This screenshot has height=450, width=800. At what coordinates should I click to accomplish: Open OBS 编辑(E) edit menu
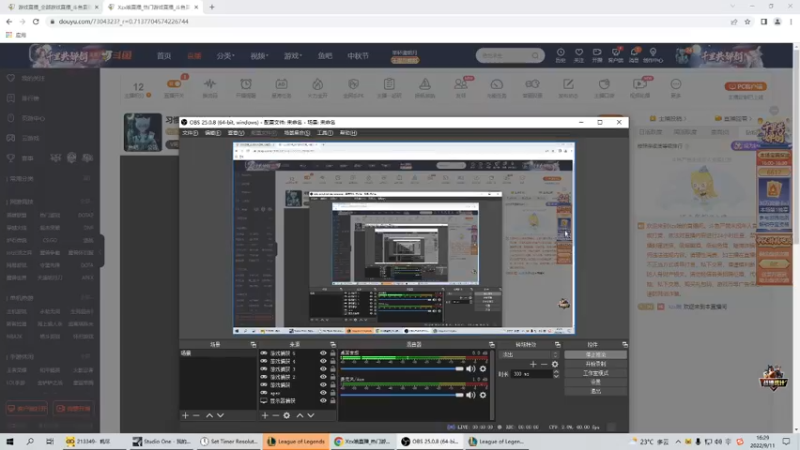[x=213, y=133]
